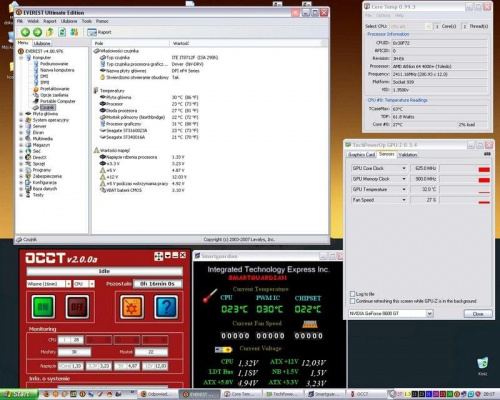Open OCCT CPU test type dropdown
This screenshot has width=500, height=400.
(92, 284)
